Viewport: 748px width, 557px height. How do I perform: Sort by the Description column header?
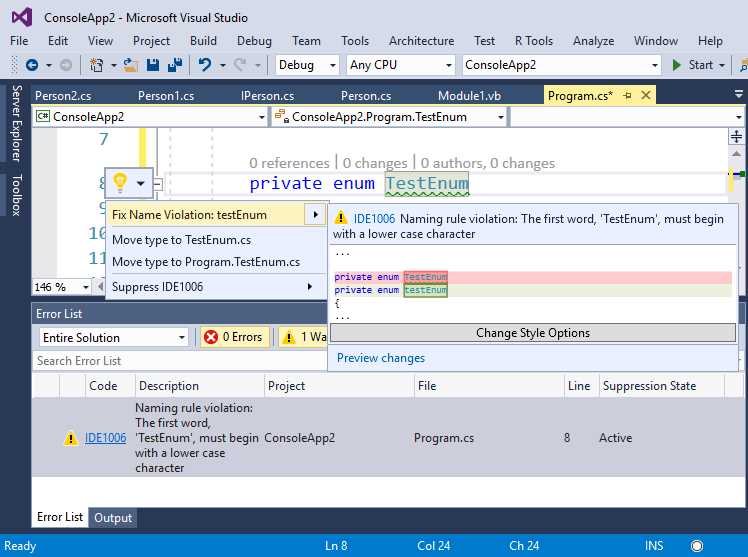click(199, 386)
